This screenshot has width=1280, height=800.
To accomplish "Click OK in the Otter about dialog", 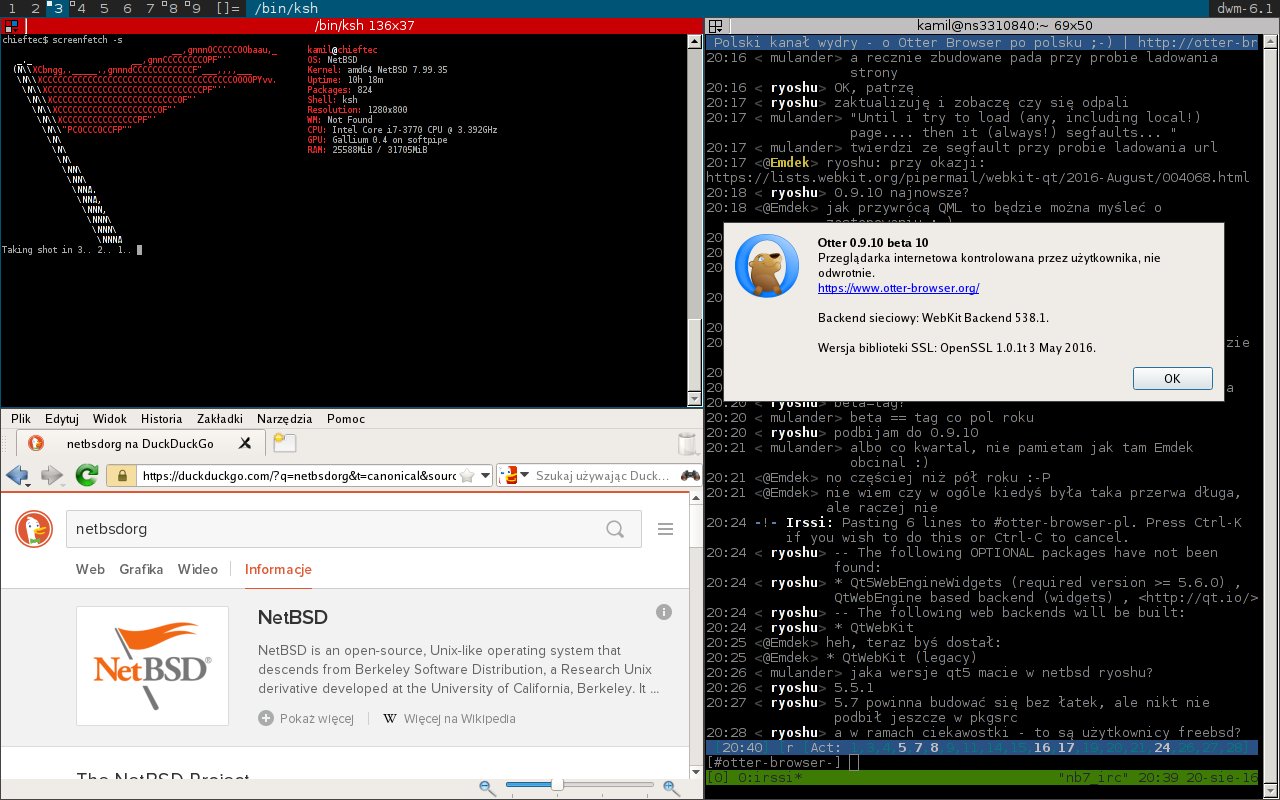I will click(1172, 379).
